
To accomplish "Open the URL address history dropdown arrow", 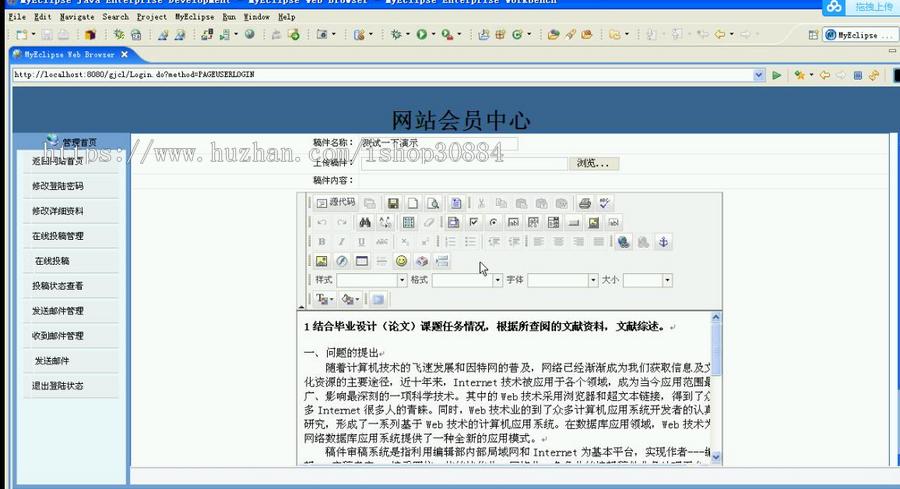I will coord(759,75).
